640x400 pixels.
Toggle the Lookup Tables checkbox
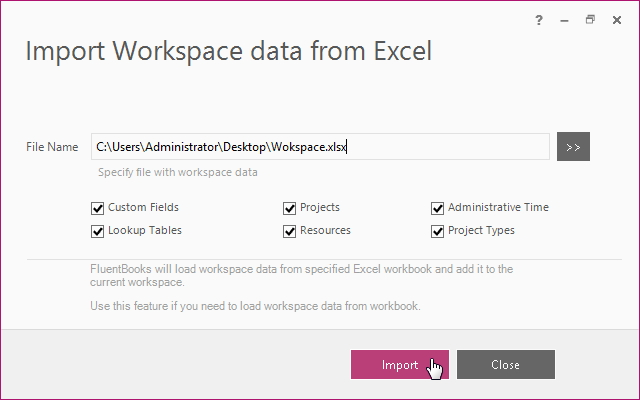coord(97,231)
